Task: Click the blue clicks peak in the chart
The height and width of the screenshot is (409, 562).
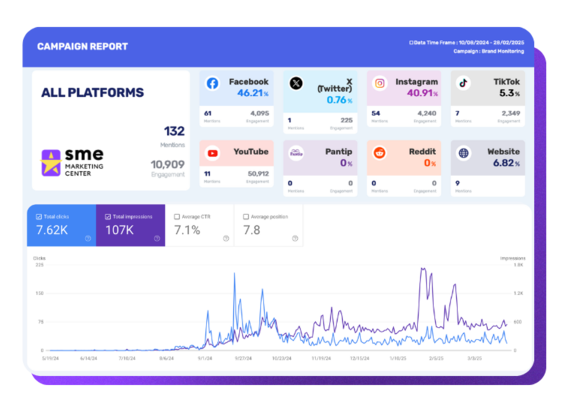Action: coord(235,274)
